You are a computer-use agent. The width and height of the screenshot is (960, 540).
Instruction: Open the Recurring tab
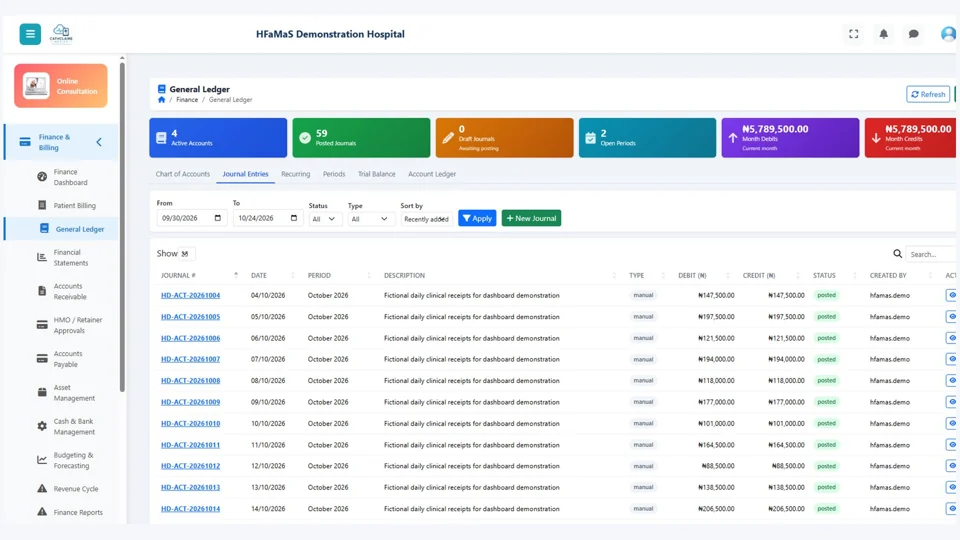coord(296,174)
